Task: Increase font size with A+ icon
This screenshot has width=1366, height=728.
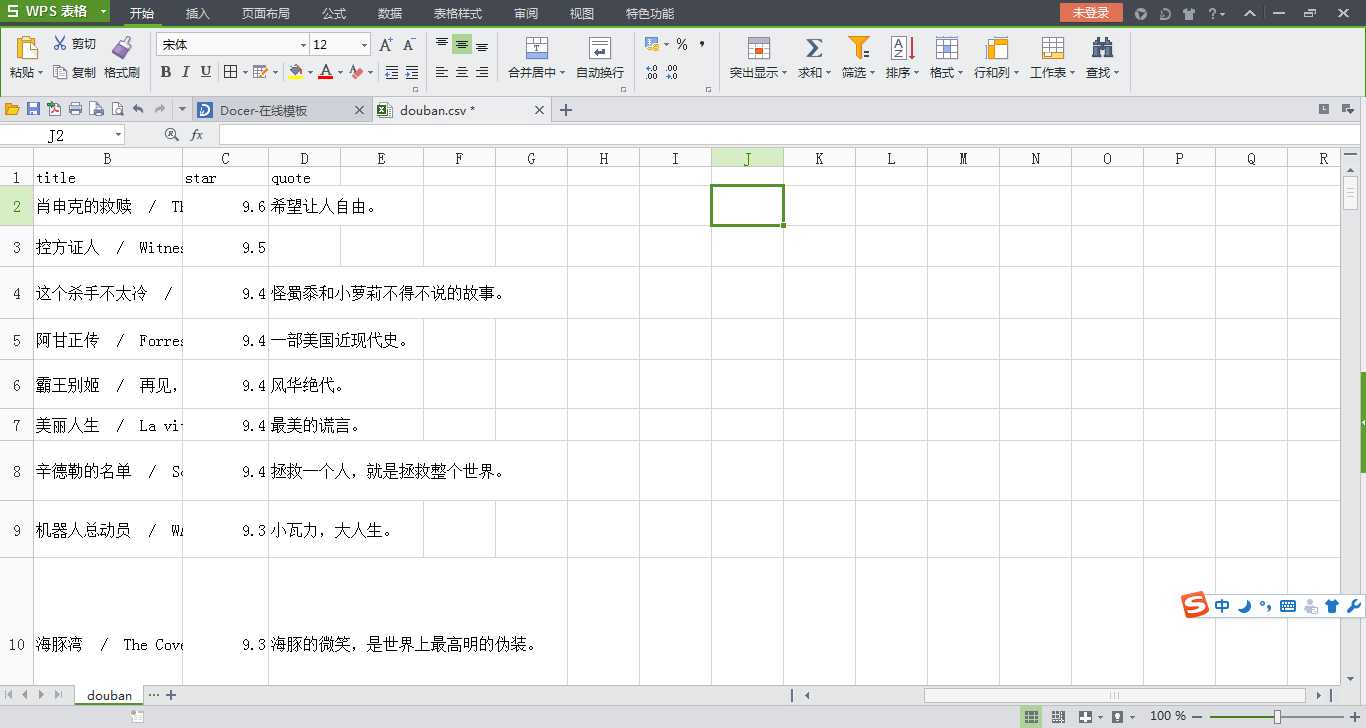Action: 386,45
